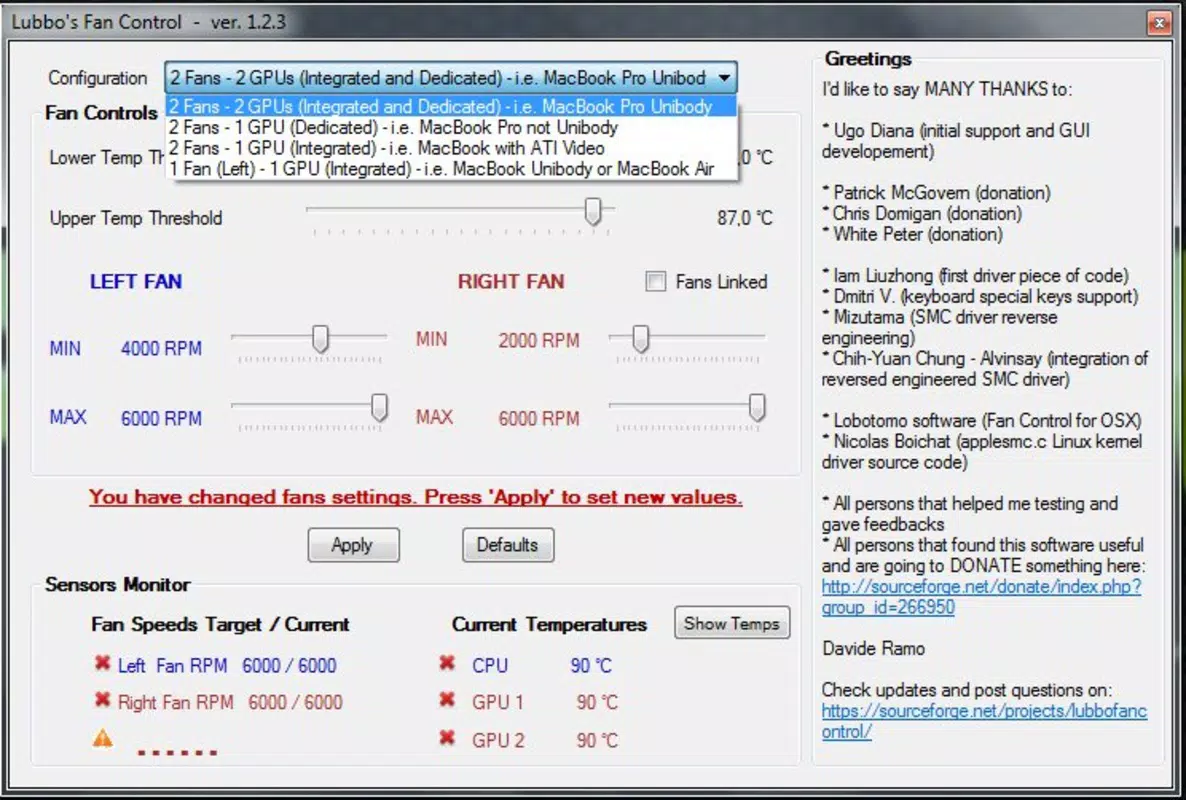Select 2 Fans - 2 GPUs MacBook Pro Unibody option
The height and width of the screenshot is (800, 1186).
tap(451, 106)
